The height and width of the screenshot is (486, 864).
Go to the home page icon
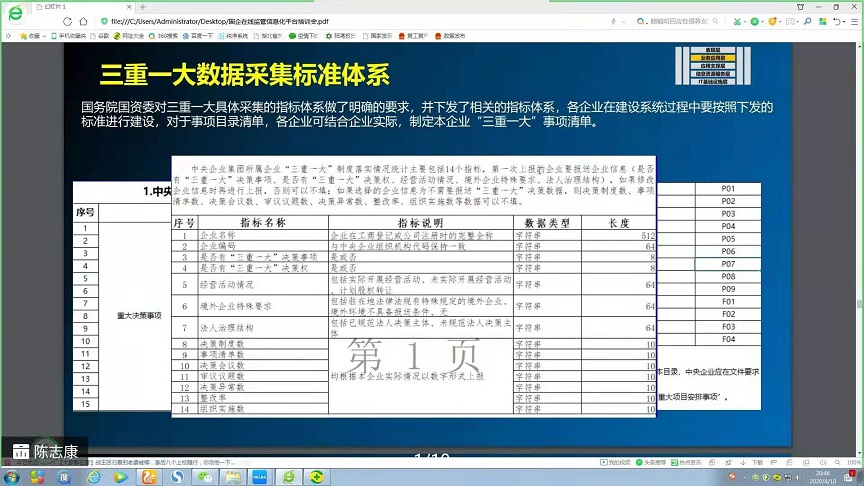(83, 21)
